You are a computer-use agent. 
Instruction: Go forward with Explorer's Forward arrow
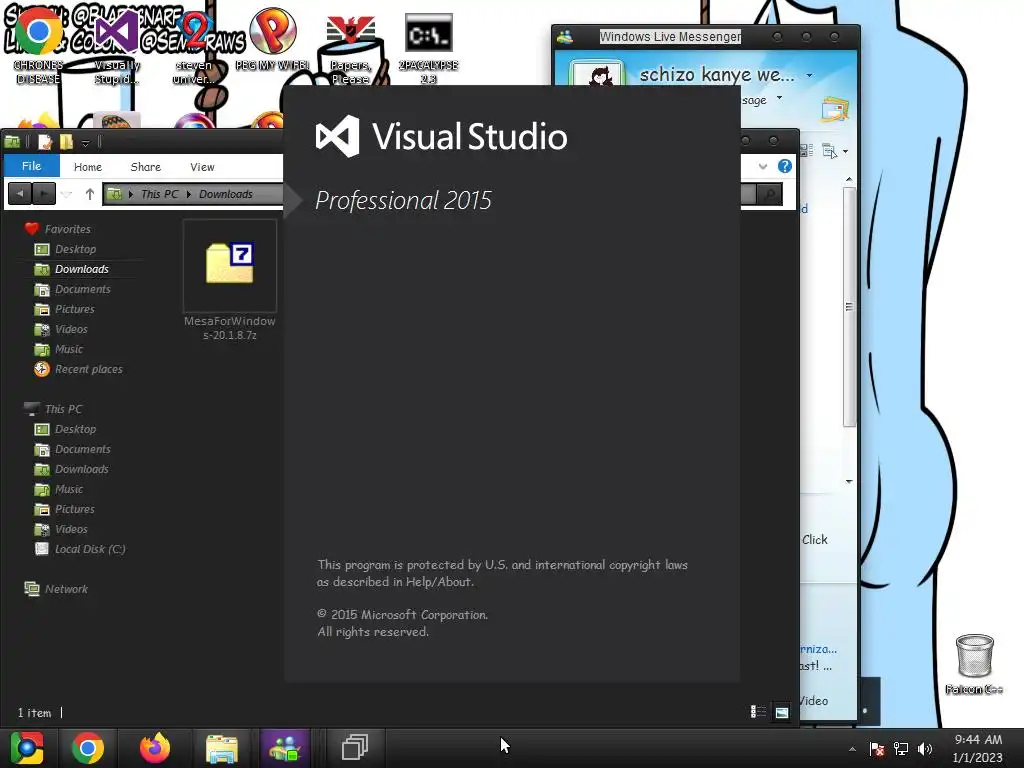point(44,194)
